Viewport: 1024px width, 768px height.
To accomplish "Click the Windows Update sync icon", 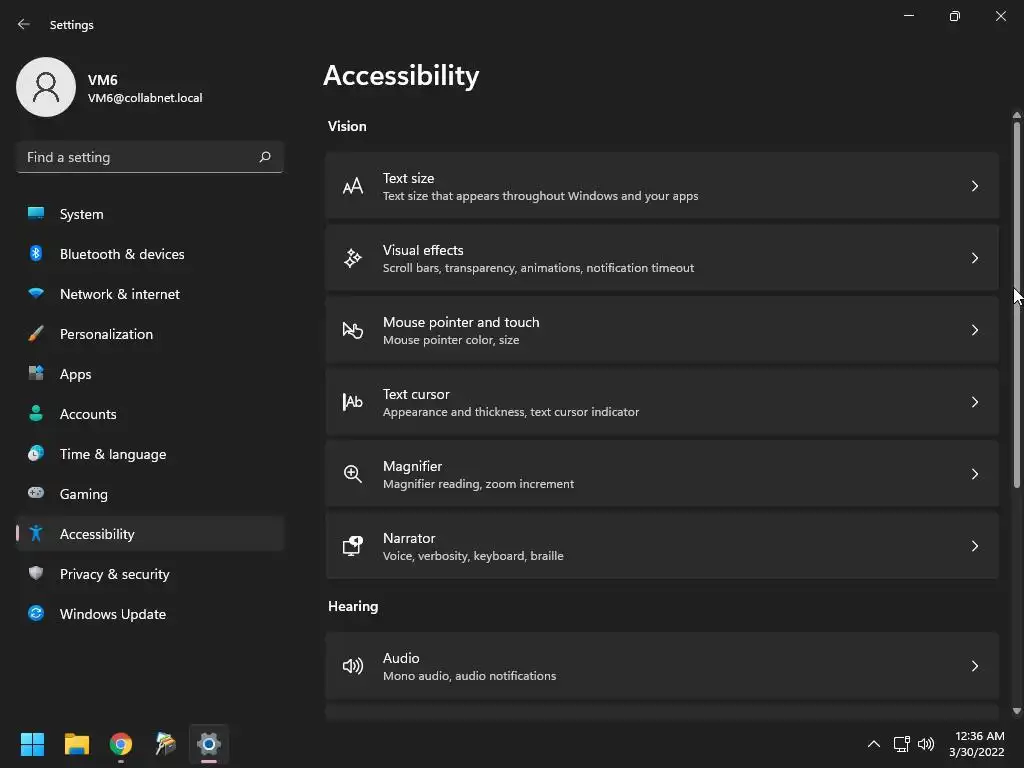I will coord(36,614).
